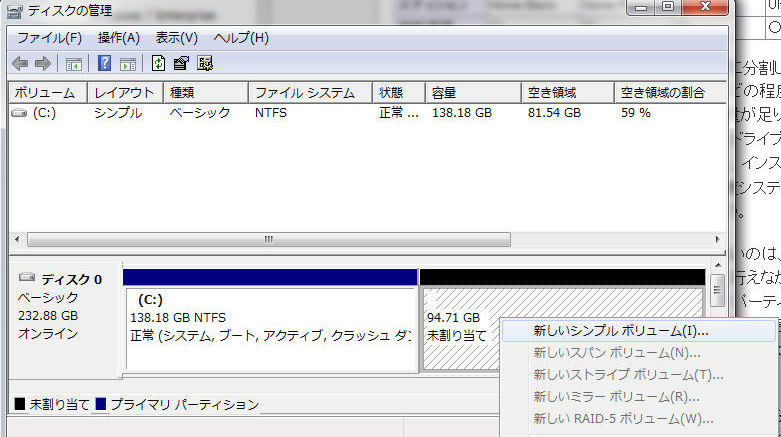
Task: Click the Refresh toolbar icon
Action: pos(158,63)
